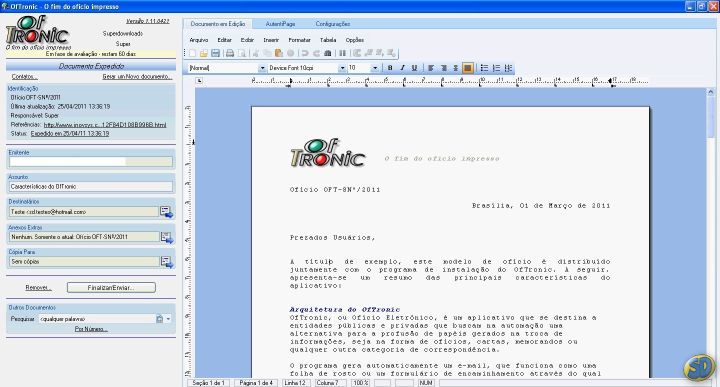The height and width of the screenshot is (387, 720).
Task: Open the Normal paragraph style dropdown
Action: 262,68
